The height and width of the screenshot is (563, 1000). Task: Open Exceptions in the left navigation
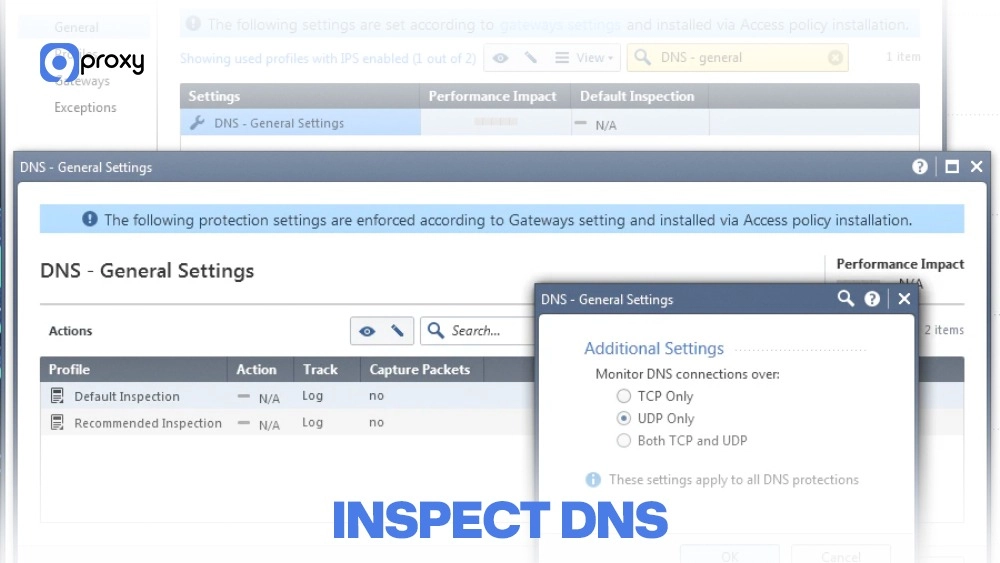click(85, 107)
